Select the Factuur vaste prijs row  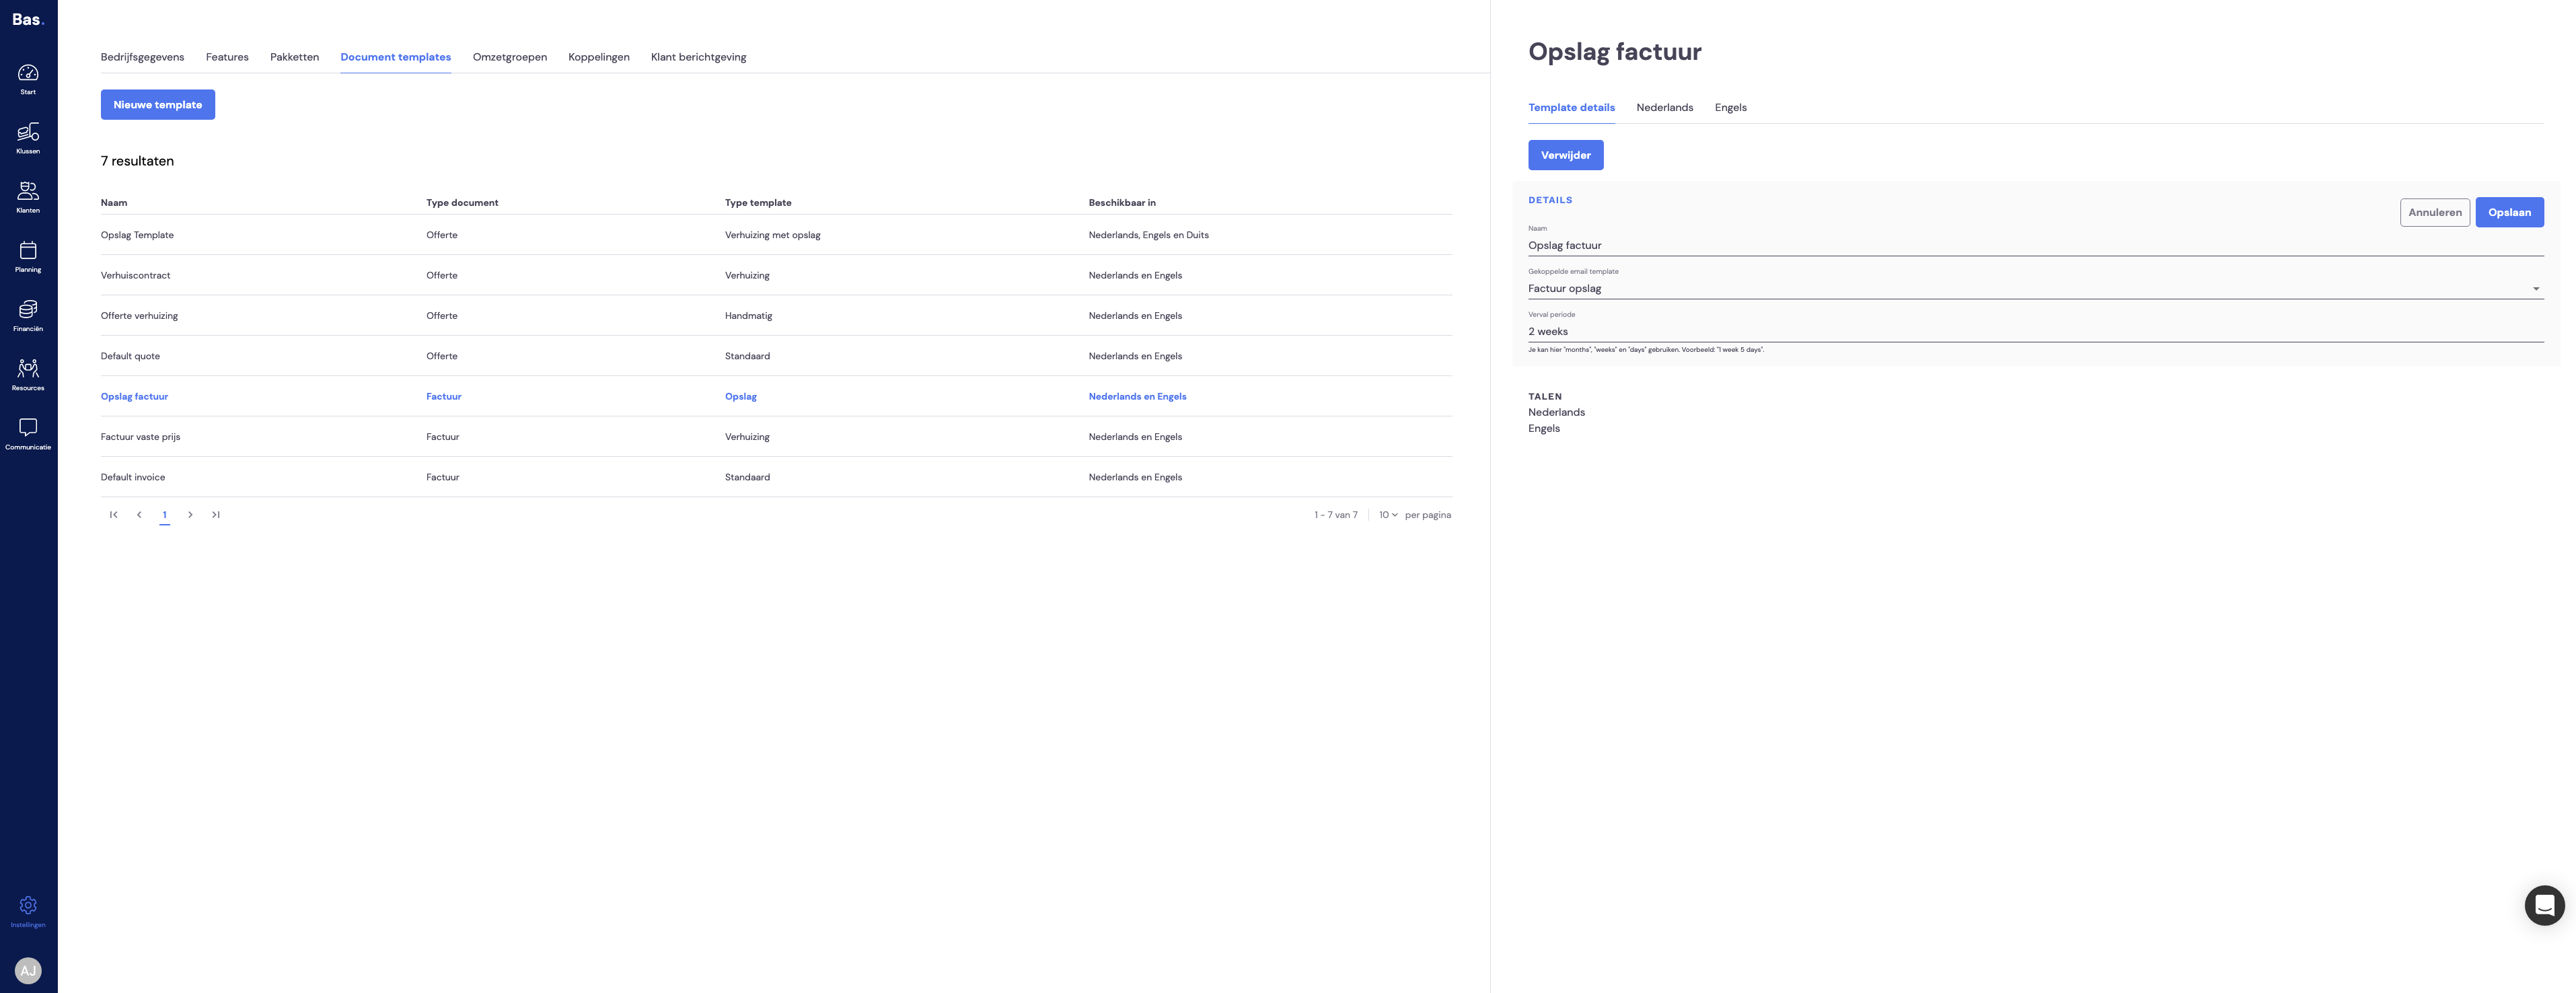click(776, 437)
